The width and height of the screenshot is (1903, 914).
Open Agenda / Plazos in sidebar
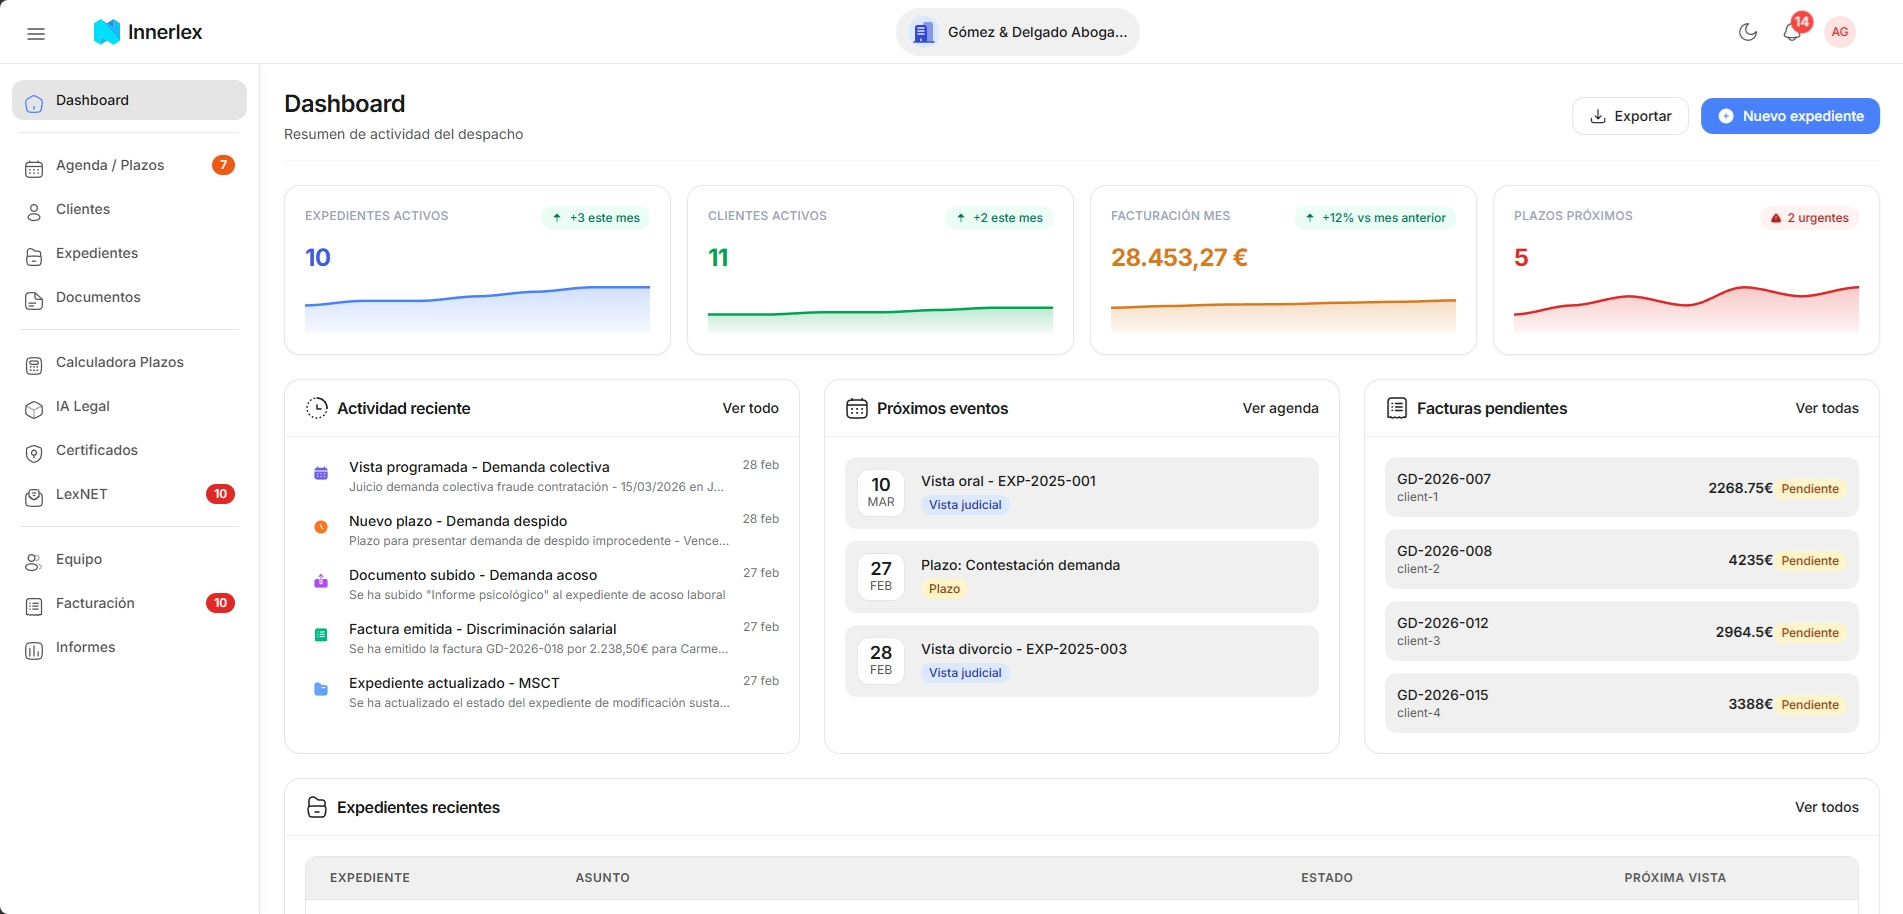(x=129, y=165)
